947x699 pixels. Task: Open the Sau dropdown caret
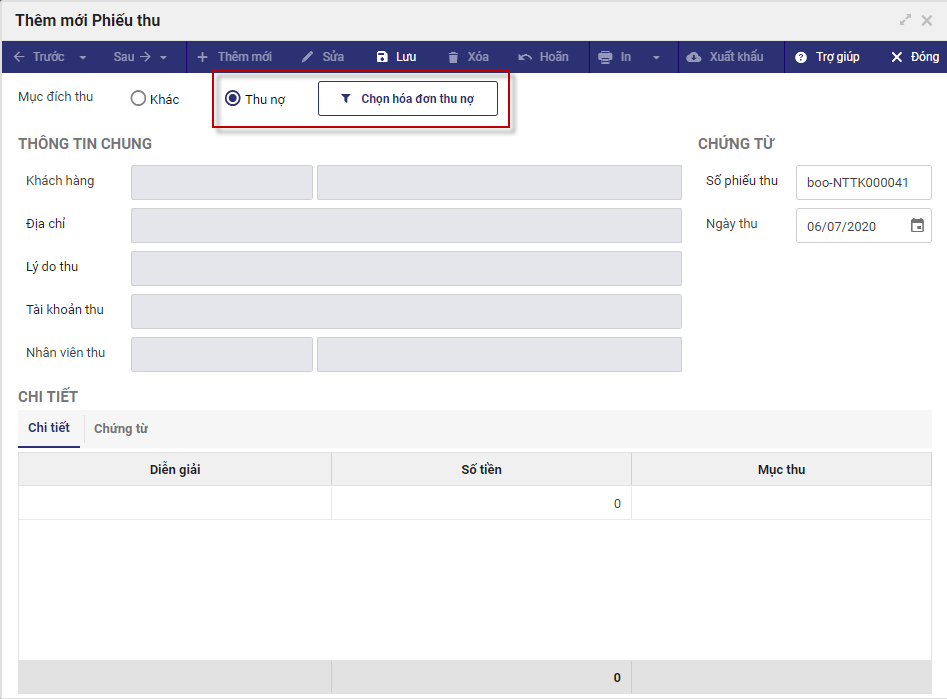tap(163, 57)
